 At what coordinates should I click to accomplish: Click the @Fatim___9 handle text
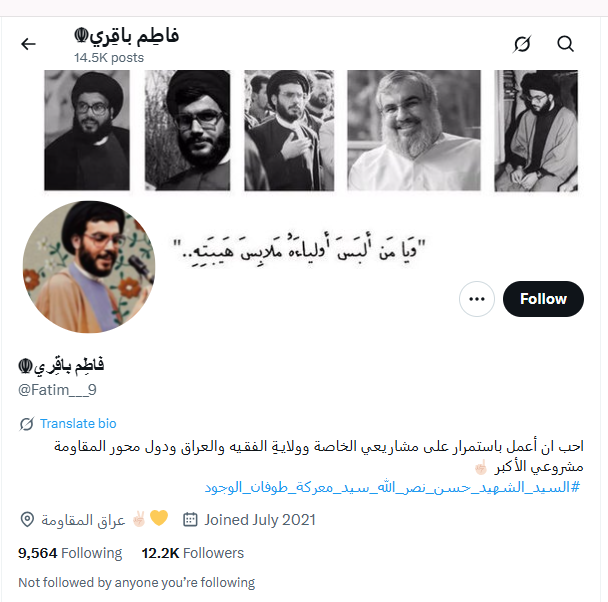57,390
